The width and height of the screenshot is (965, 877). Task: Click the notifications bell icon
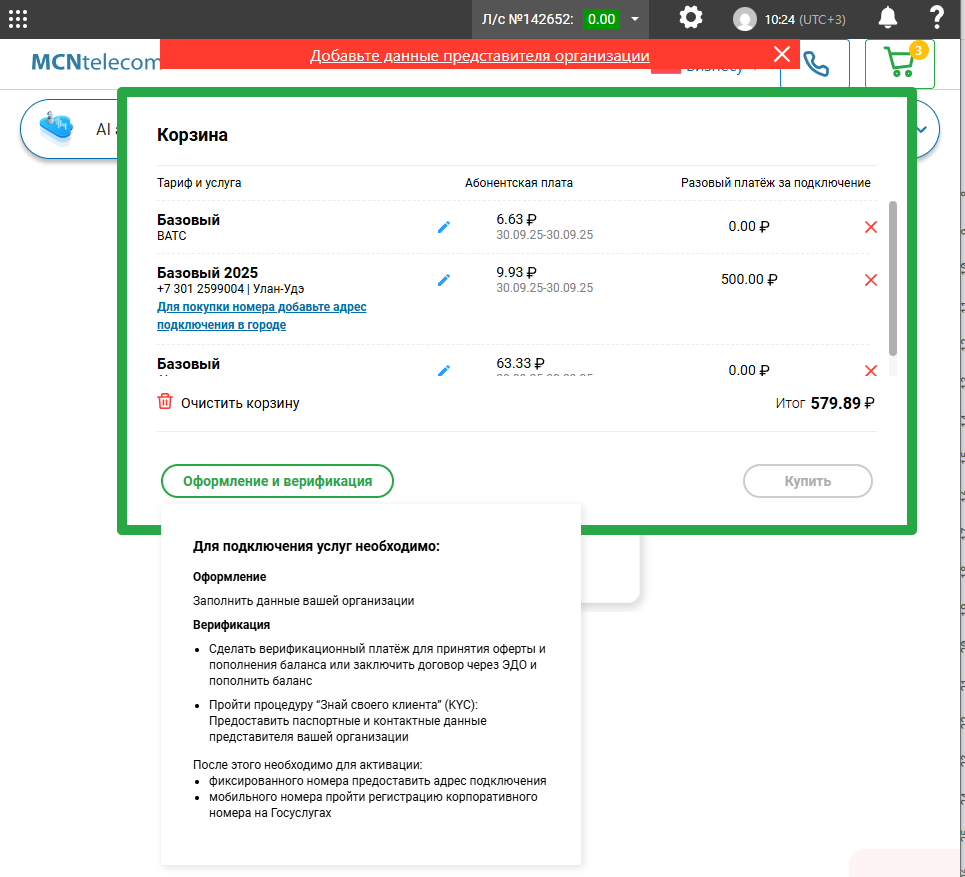(887, 18)
